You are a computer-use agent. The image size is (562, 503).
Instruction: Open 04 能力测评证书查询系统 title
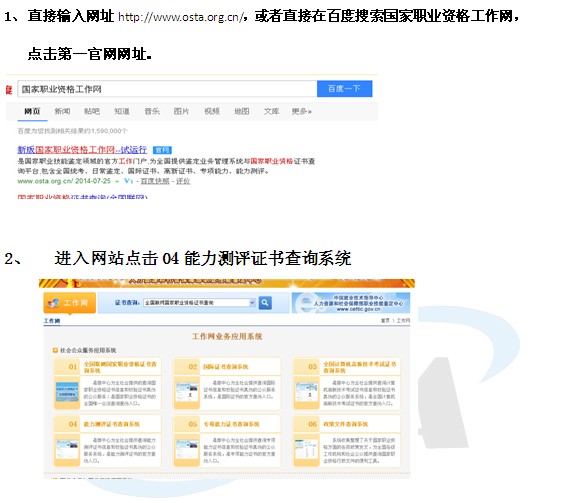[111, 424]
